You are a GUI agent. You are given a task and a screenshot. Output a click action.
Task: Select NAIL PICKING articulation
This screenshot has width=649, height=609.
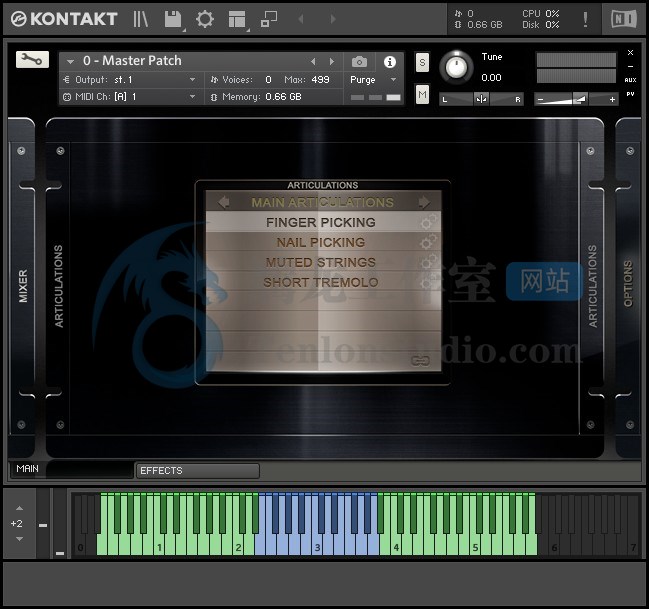pos(321,242)
